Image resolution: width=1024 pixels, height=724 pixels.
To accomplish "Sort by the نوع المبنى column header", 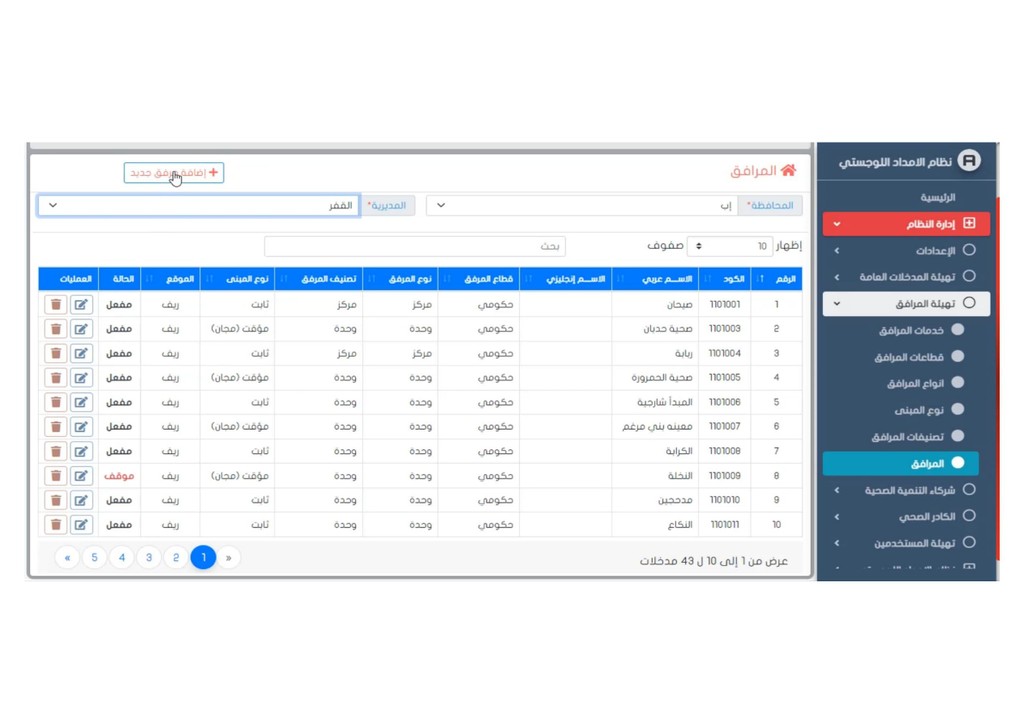I will pyautogui.click(x=237, y=279).
